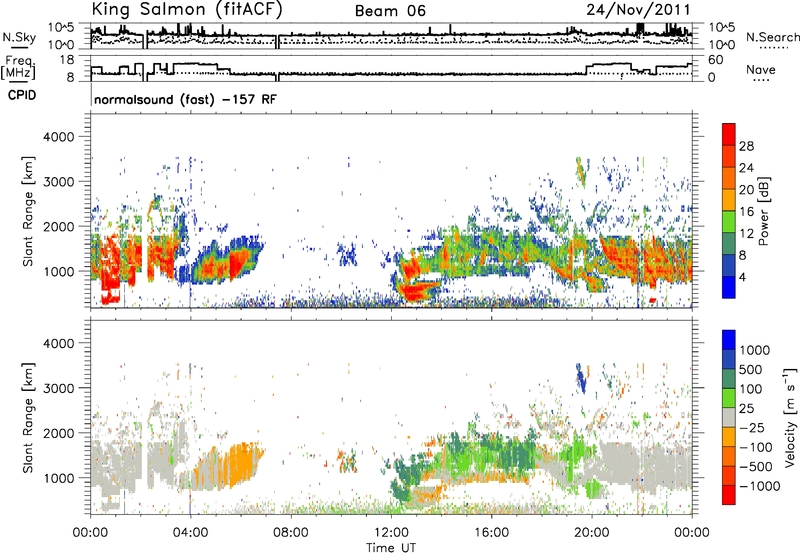
Task: Click the Velocity [m s-1] colorbar label
Action: tap(790, 417)
